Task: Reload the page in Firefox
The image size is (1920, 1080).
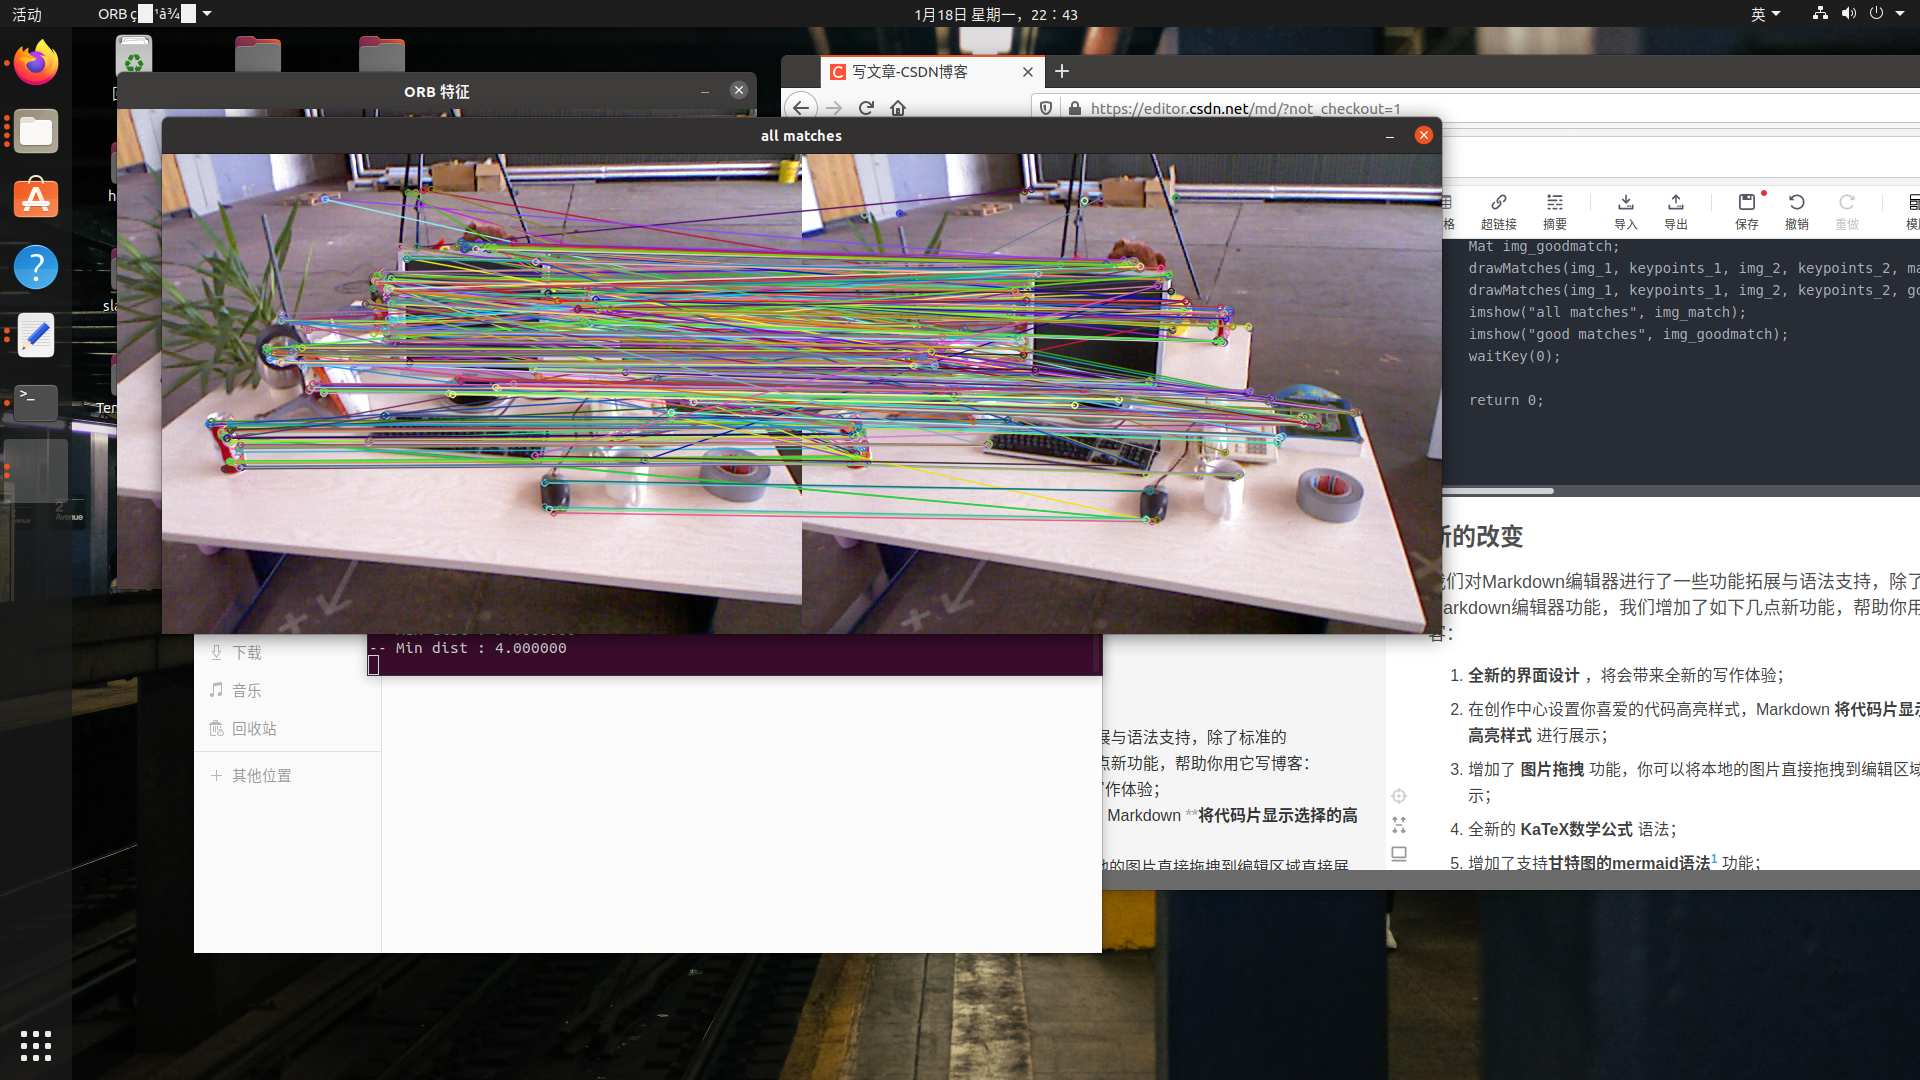Action: 866,108
